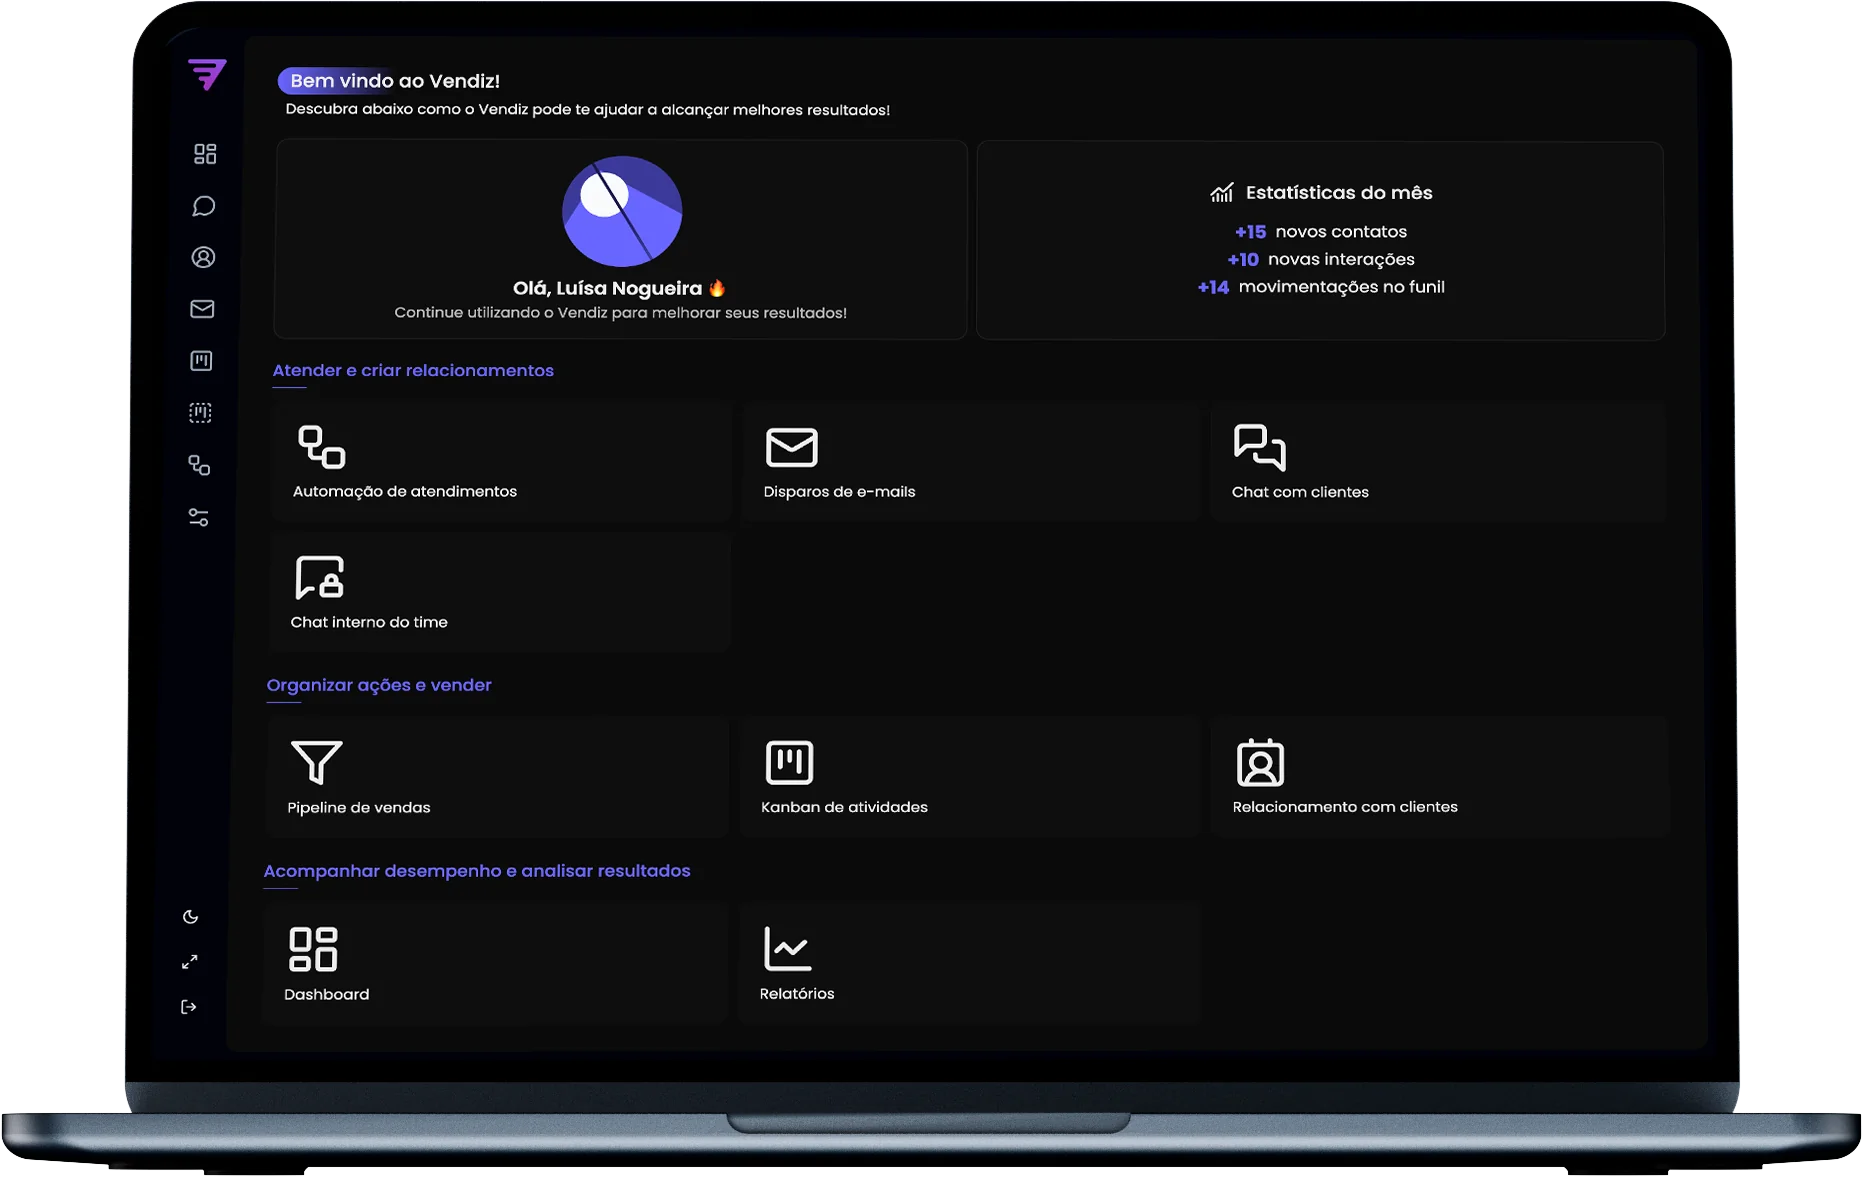Image resolution: width=1863 pixels, height=1177 pixels.
Task: Click the +10 novas interações stat
Action: coord(1321,259)
